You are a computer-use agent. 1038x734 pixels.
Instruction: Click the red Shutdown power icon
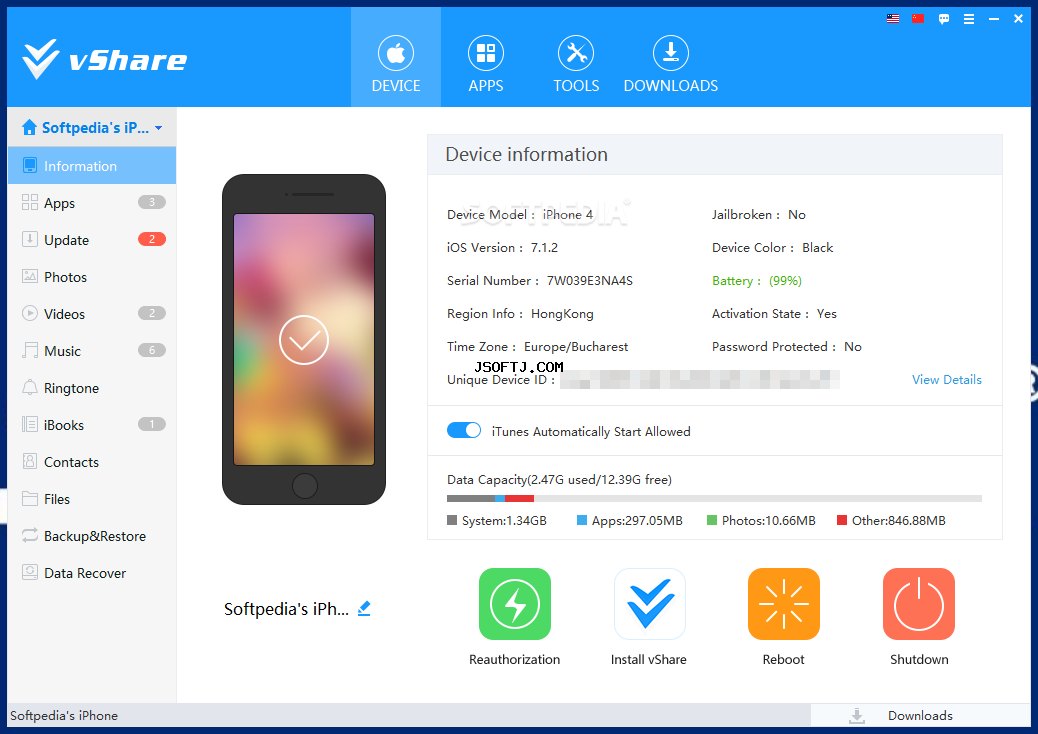pos(919,604)
